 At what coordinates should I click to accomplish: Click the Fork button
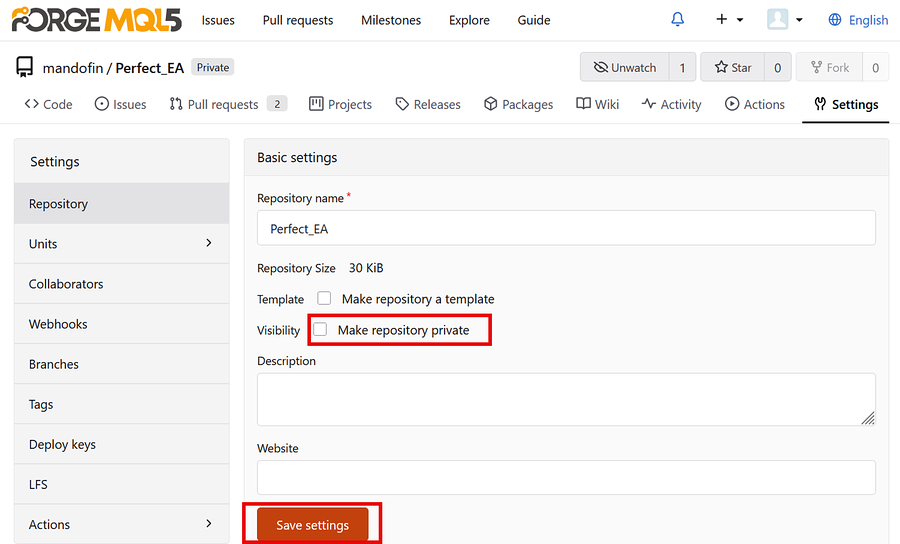pyautogui.click(x=829, y=67)
